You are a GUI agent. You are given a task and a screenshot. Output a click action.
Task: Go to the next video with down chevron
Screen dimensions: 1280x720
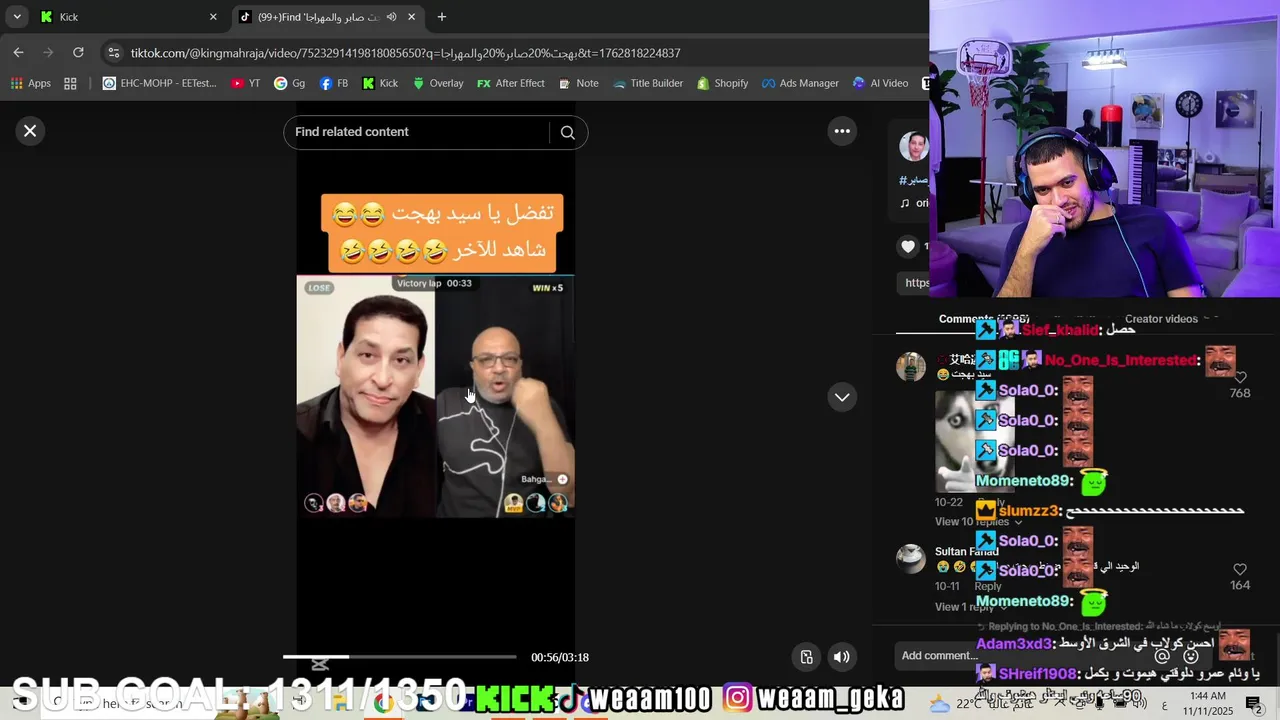[842, 397]
